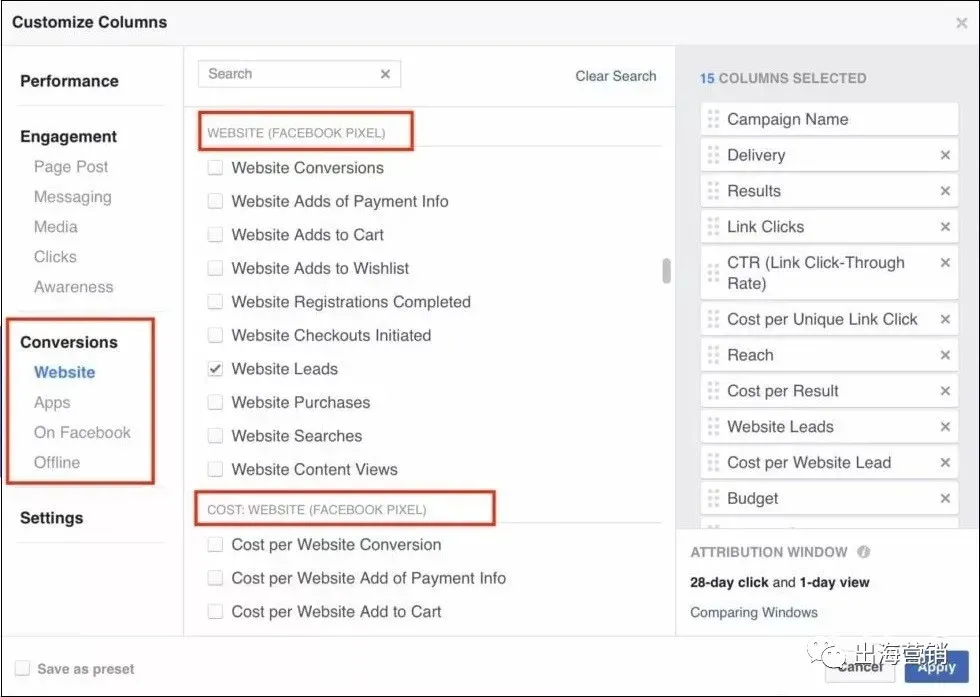Remove the Cost per Website Lead column
Viewport: 980px width, 697px height.
[x=945, y=463]
